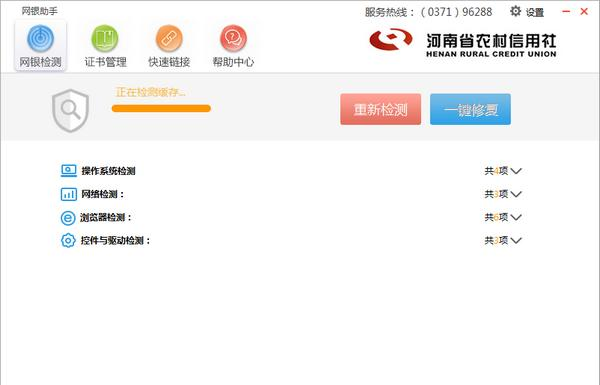
Task: Open the 证书管理 green book icon
Action: (x=105, y=38)
